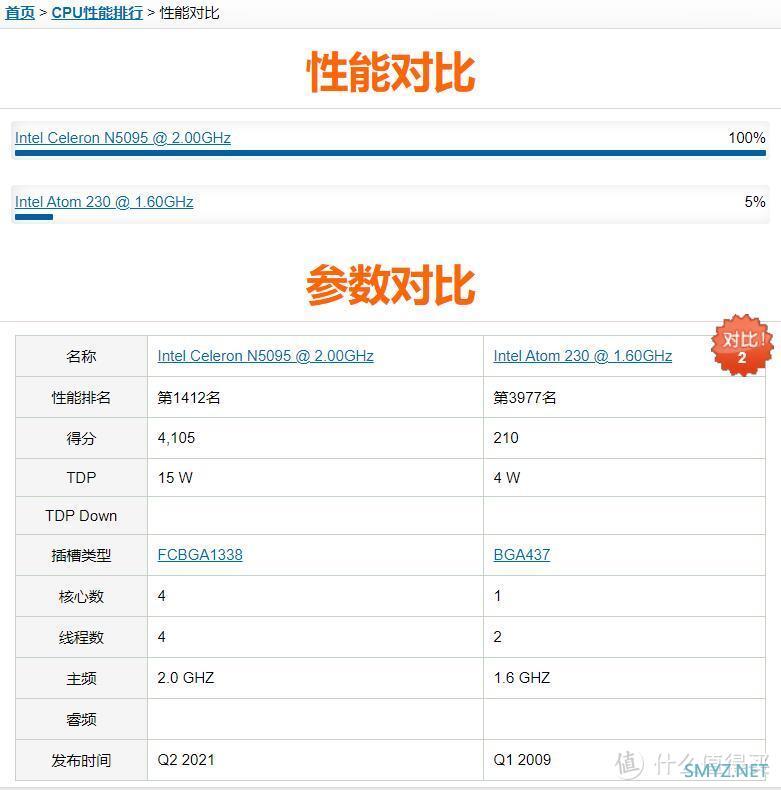The image size is (781, 790).
Task: Select the 4 W TDP value
Action: [507, 478]
